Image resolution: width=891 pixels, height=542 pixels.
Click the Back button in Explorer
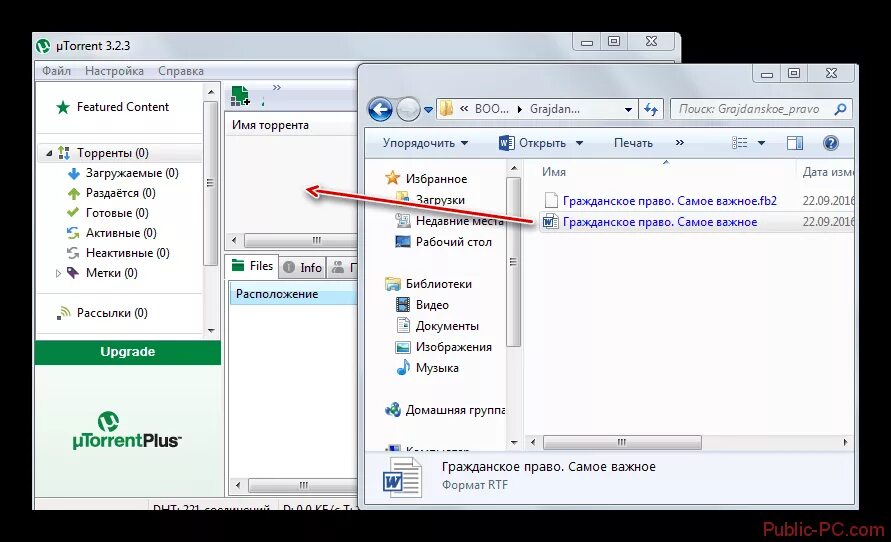tap(380, 109)
